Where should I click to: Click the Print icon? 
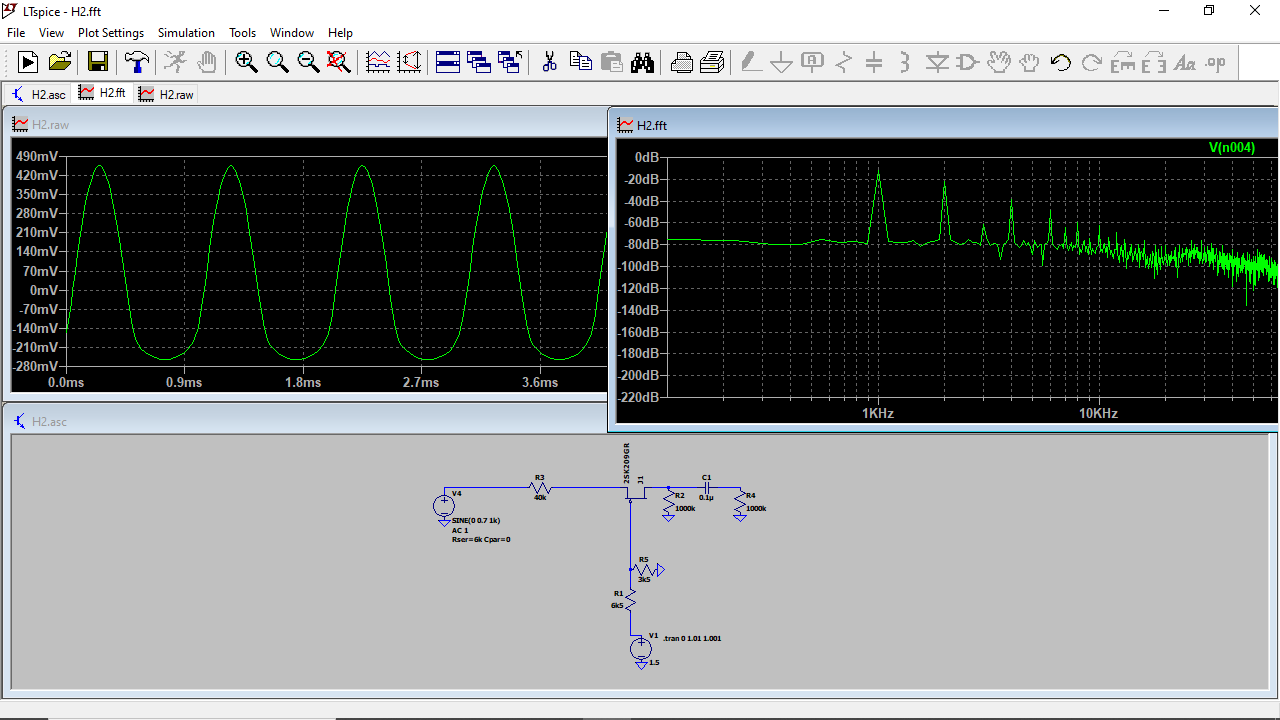pyautogui.click(x=712, y=62)
